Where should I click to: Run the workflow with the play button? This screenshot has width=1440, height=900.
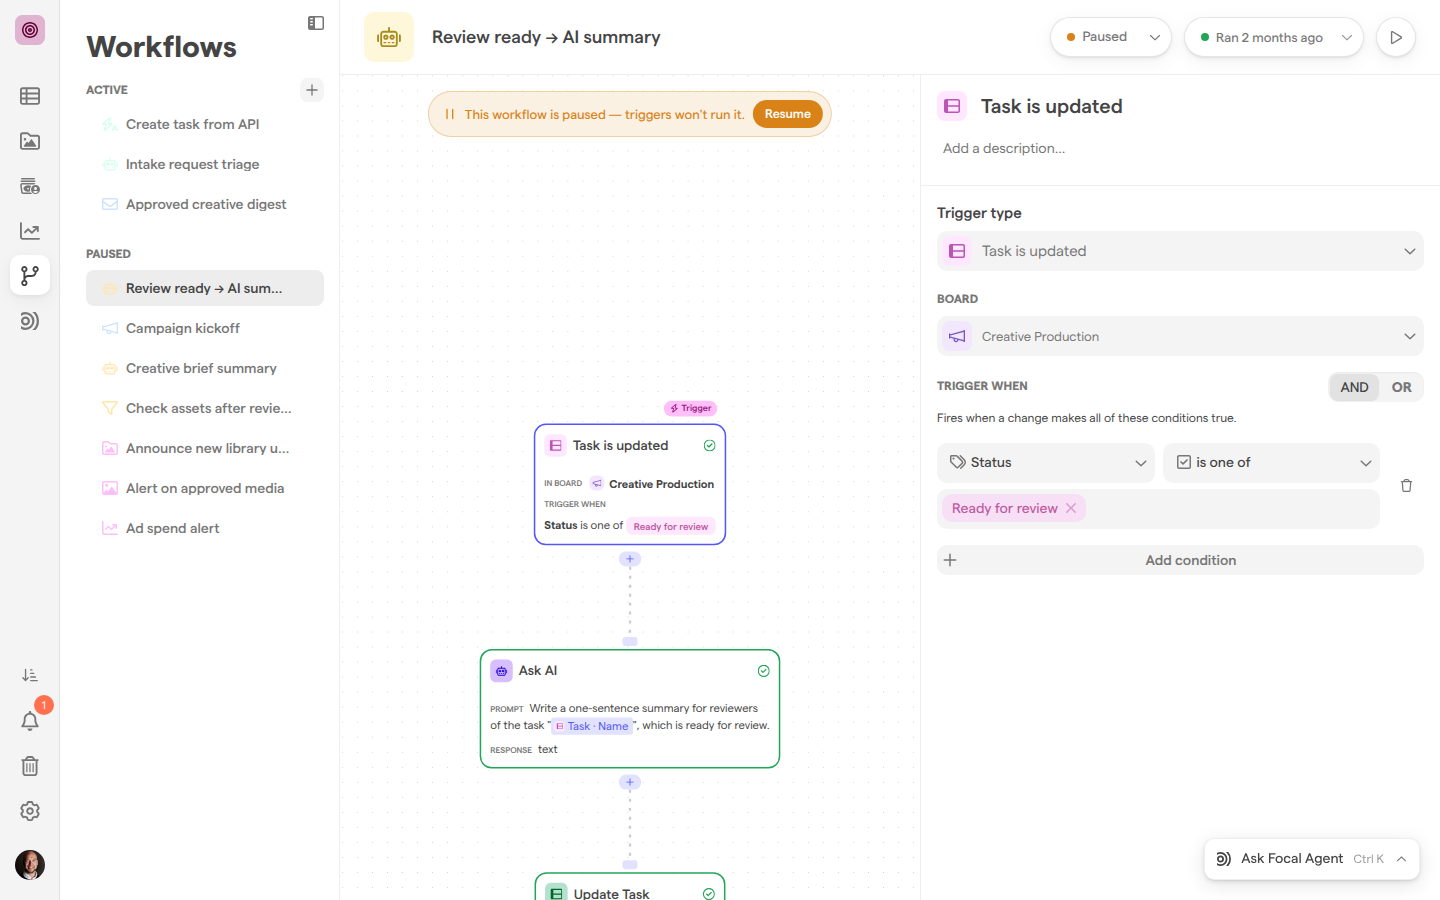tap(1396, 37)
